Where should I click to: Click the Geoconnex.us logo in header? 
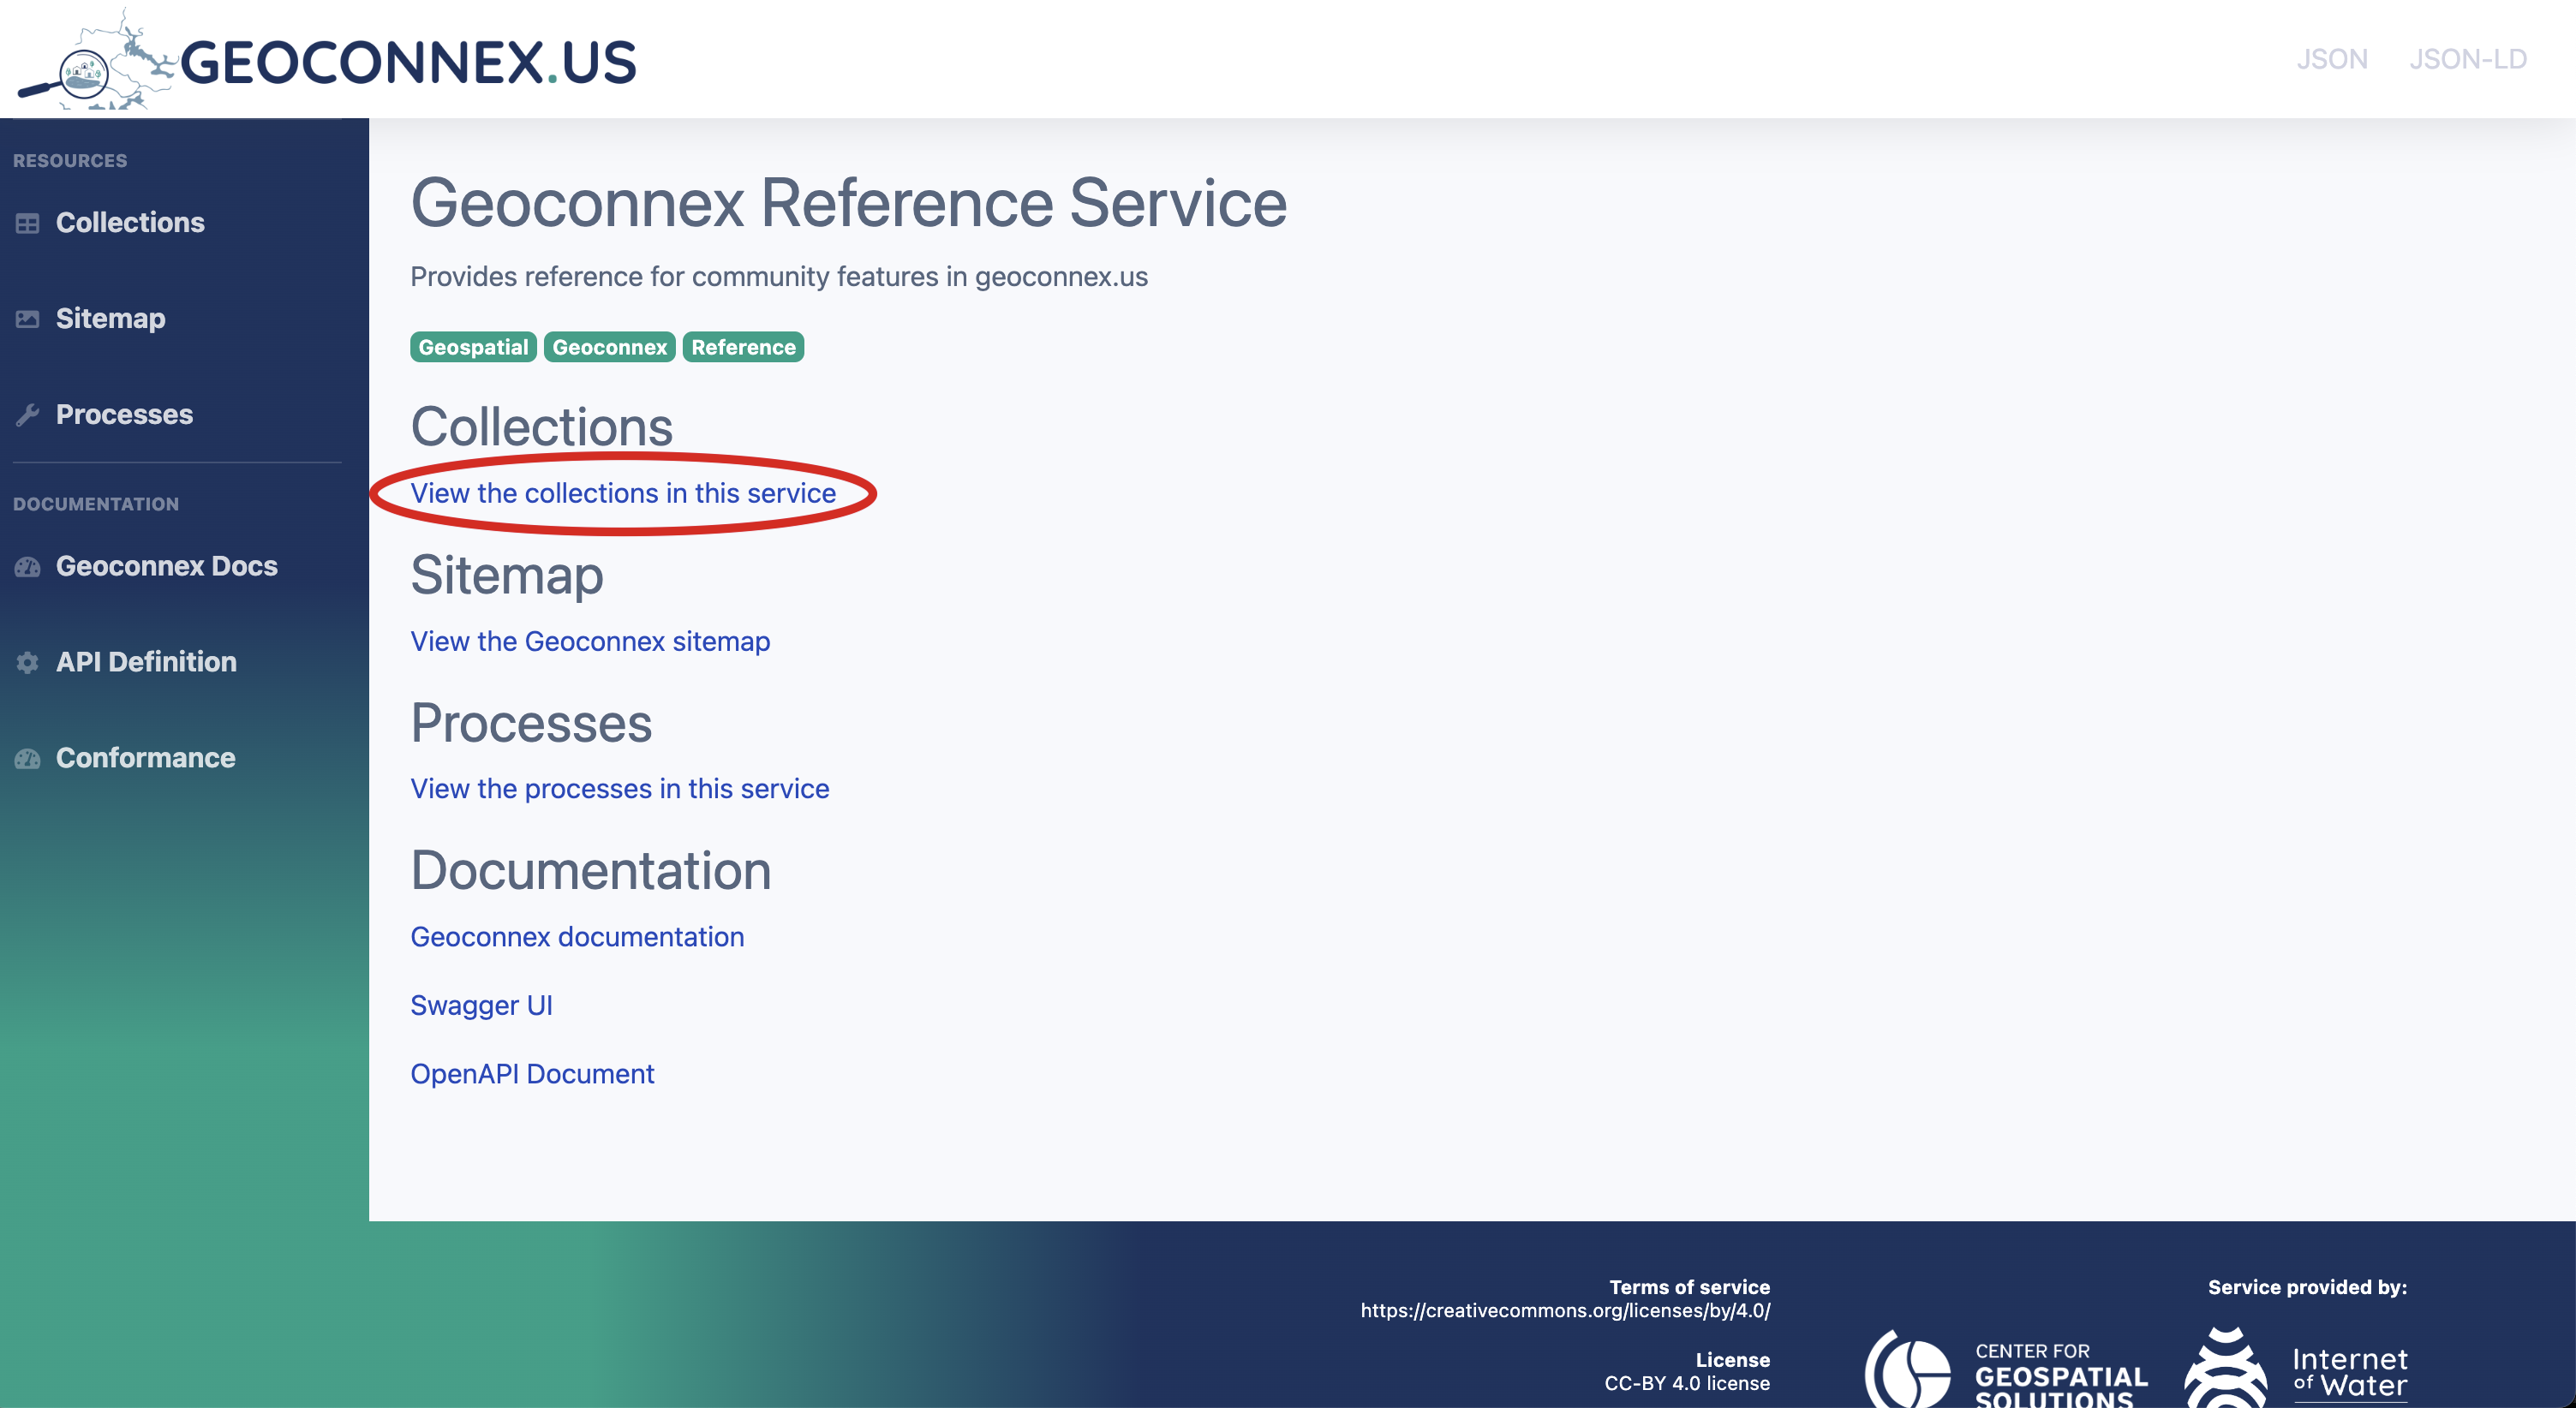point(327,60)
